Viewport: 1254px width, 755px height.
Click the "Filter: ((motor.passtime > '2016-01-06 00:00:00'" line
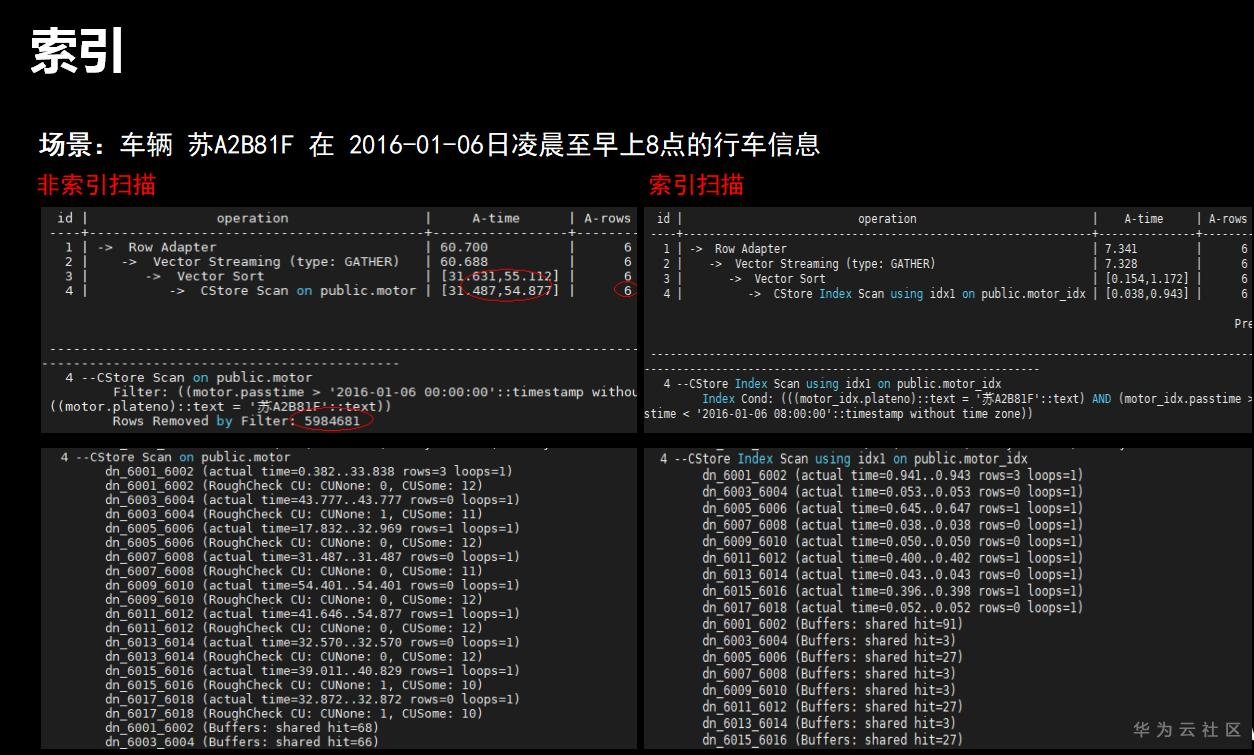pyautogui.click(x=375, y=393)
